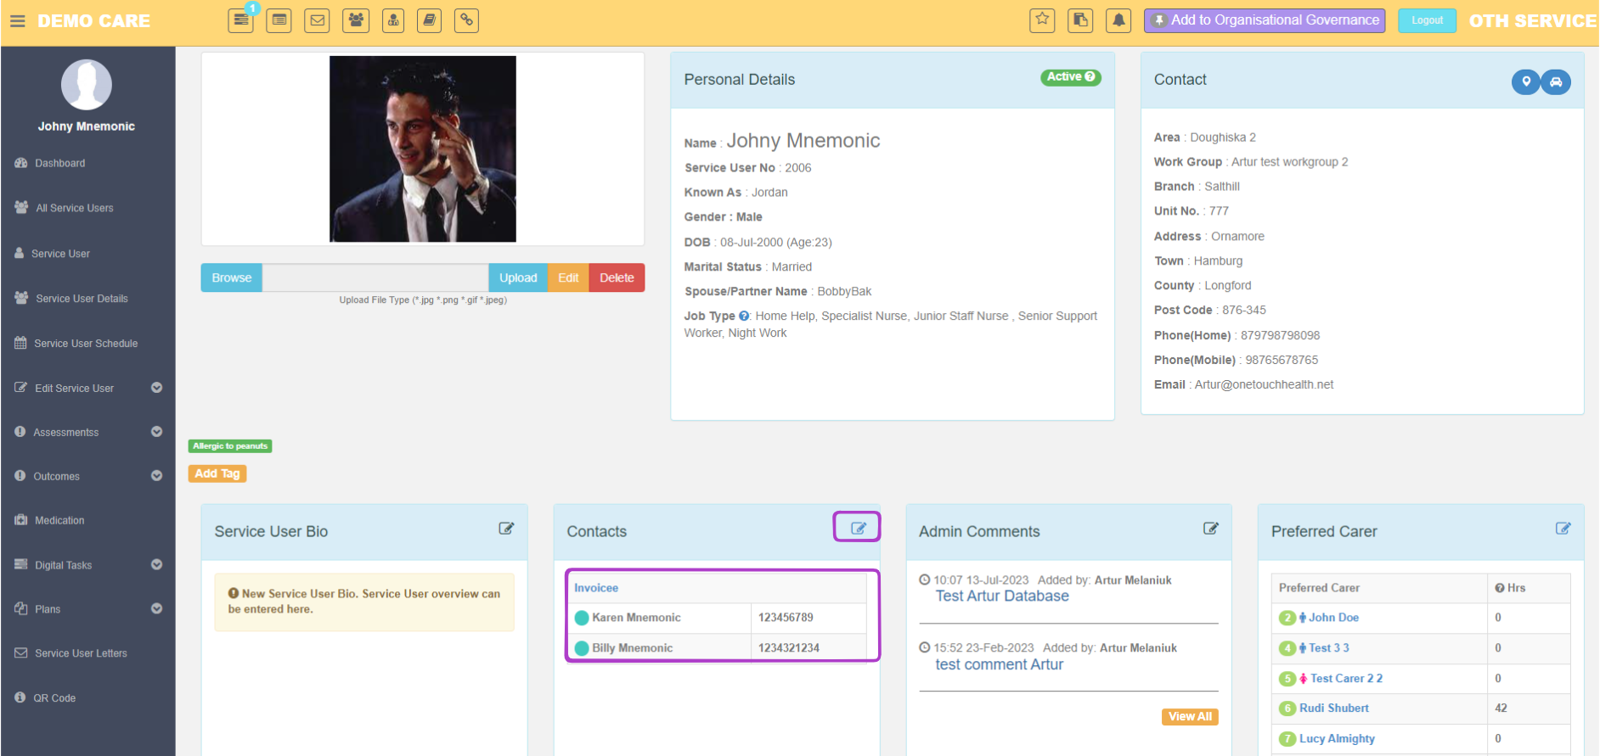Click the book icon in top toolbar

point(430,20)
